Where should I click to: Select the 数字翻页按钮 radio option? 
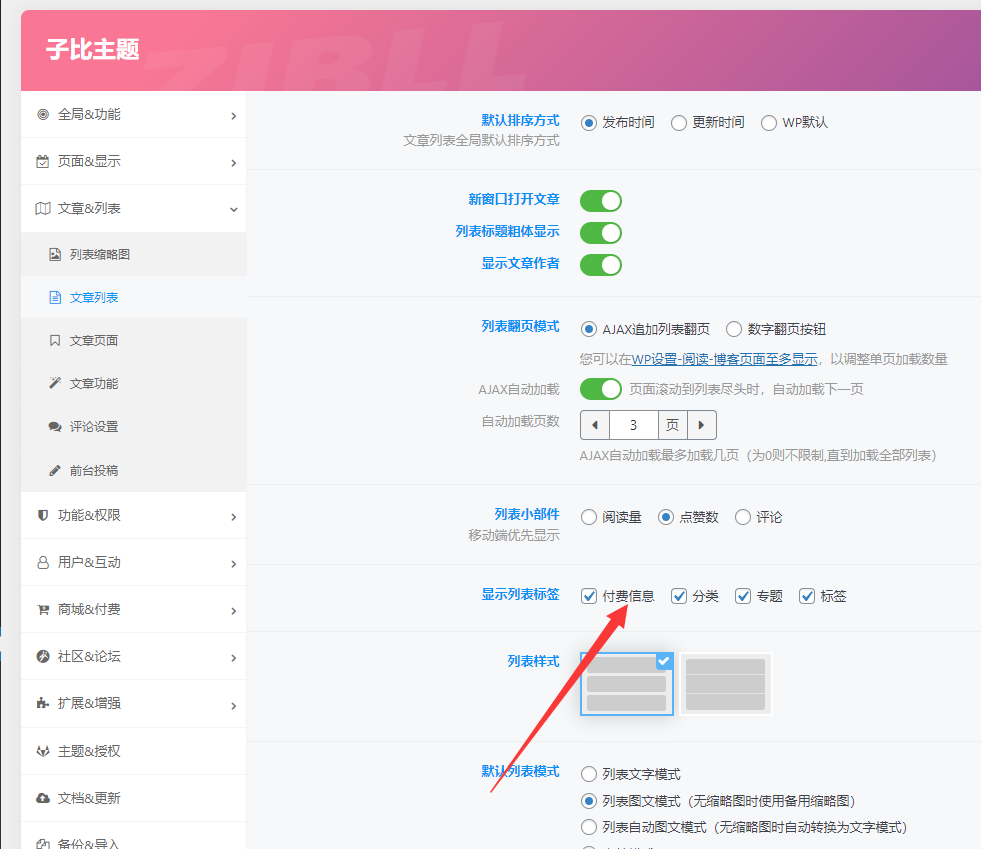[x=733, y=328]
